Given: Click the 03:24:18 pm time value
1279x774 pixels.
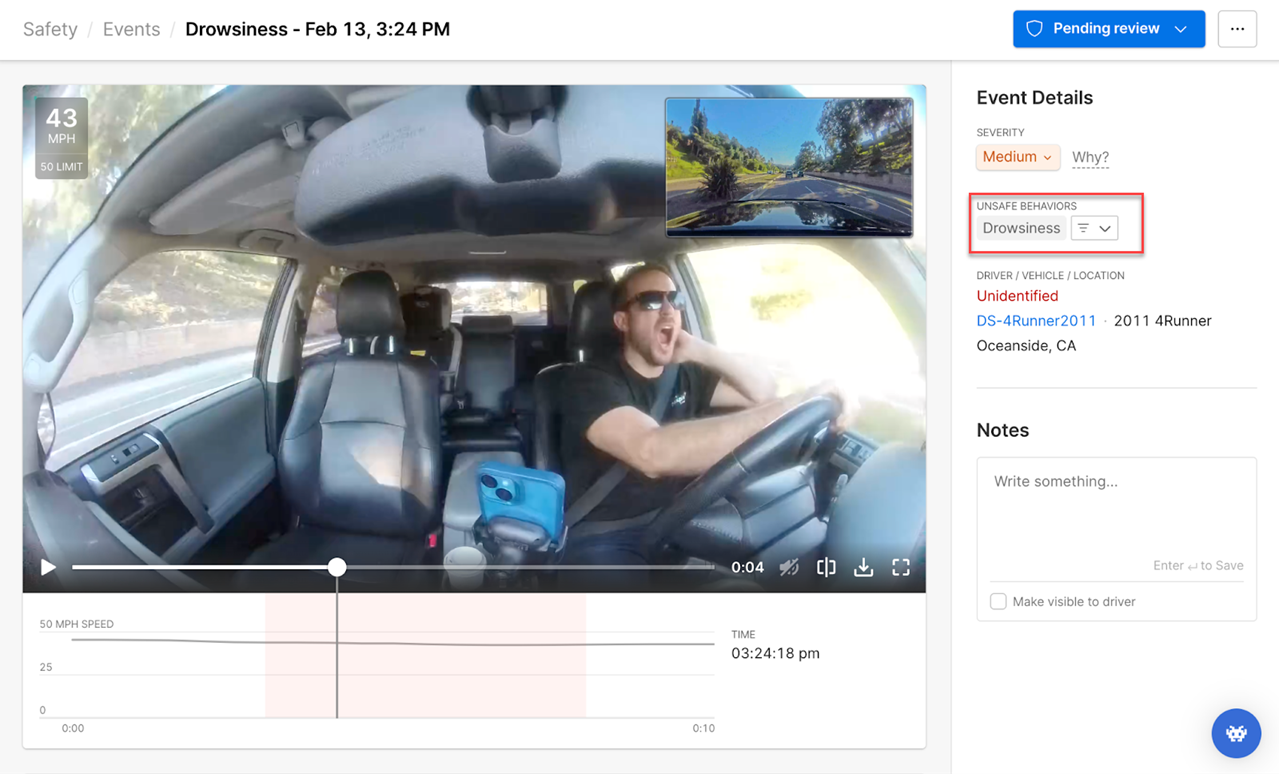Looking at the screenshot, I should click(775, 653).
